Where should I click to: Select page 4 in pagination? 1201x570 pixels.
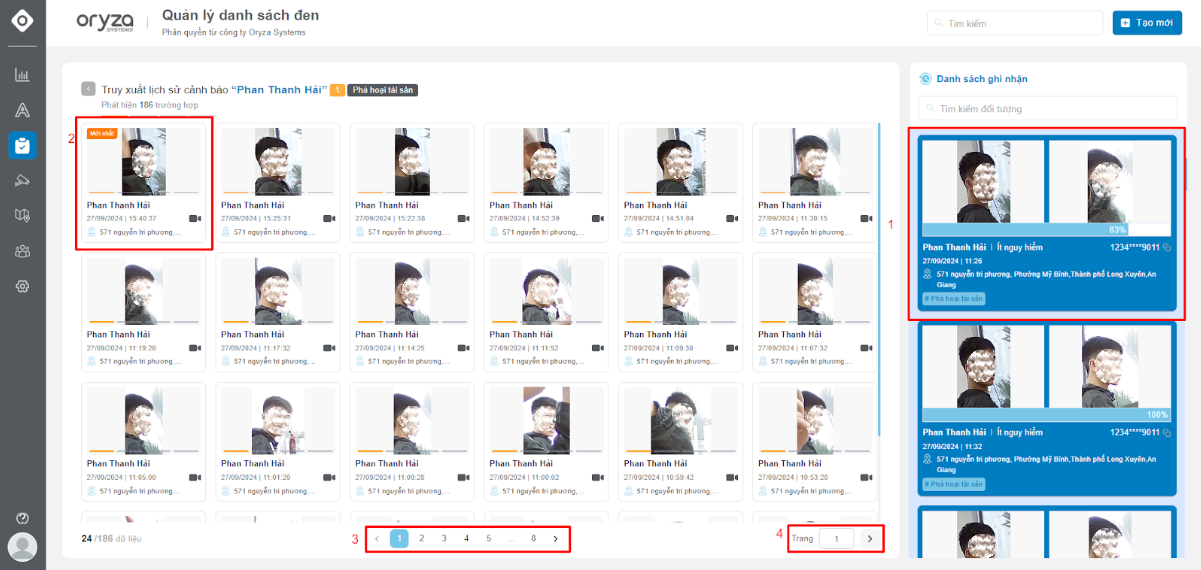(466, 539)
